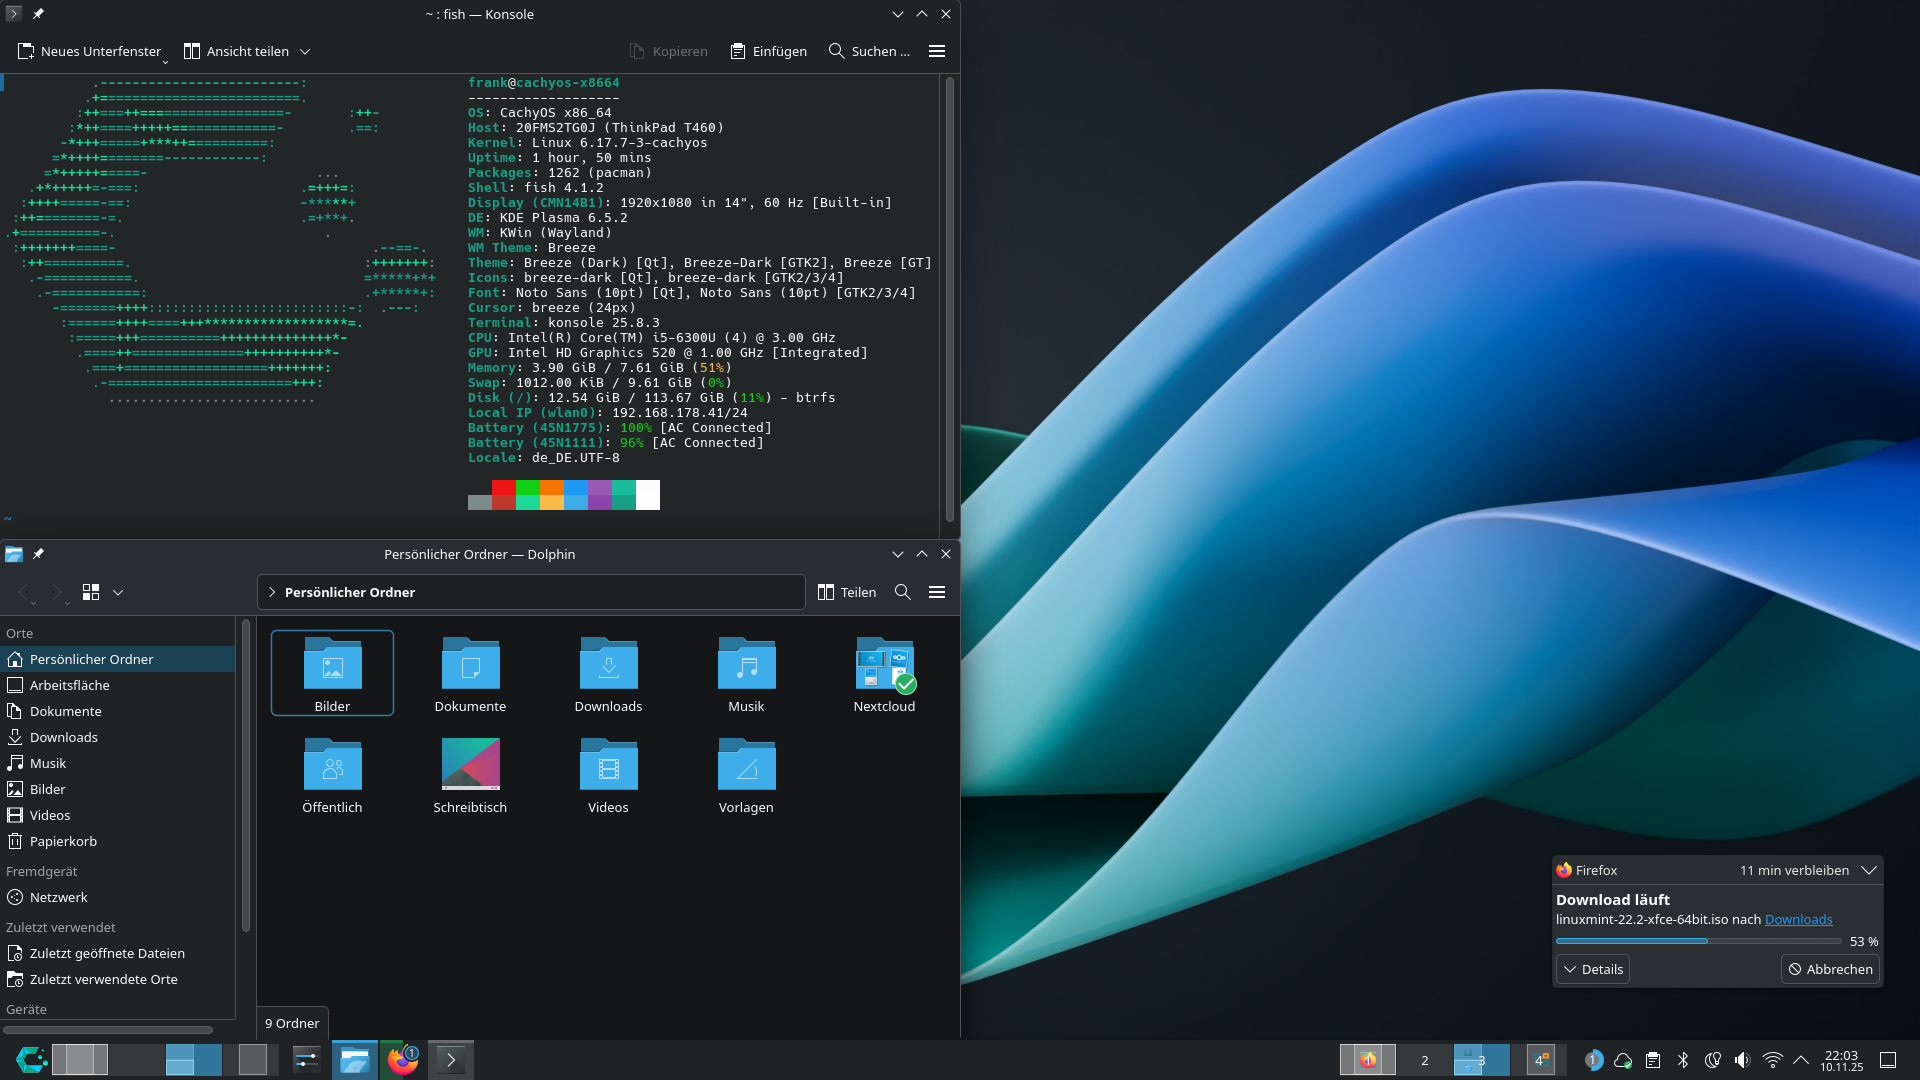1920x1080 pixels.
Task: Open the settings sliders icon in the taskbar
Action: click(x=306, y=1060)
